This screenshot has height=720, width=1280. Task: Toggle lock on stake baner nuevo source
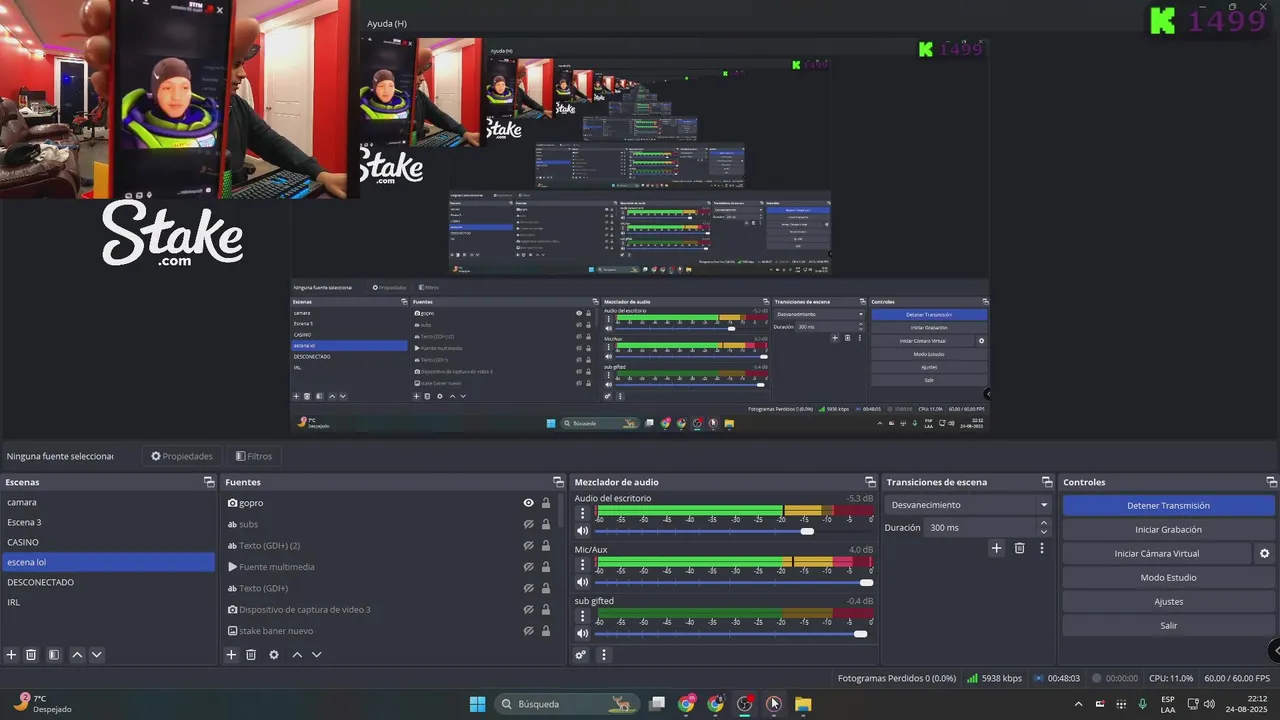[x=546, y=631]
